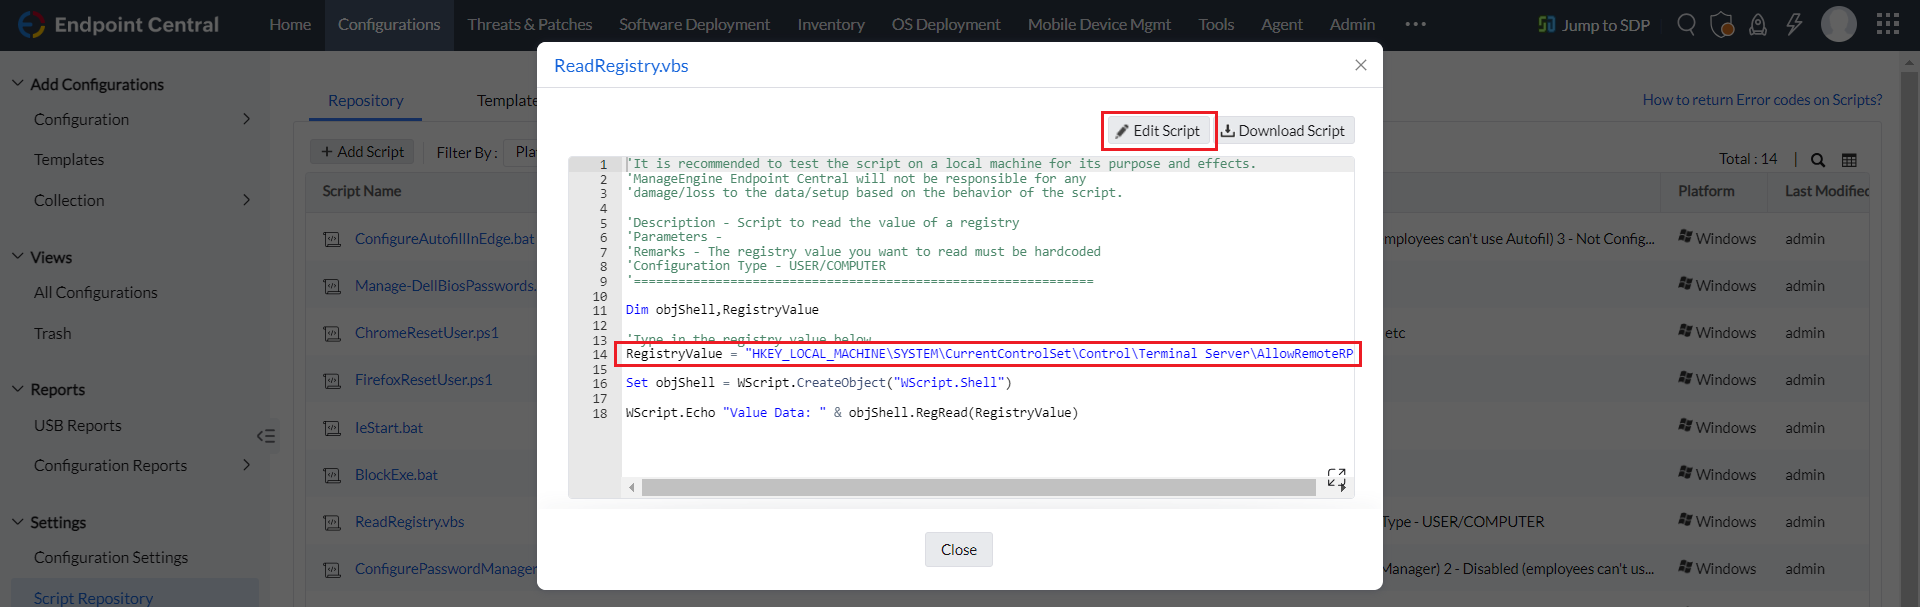Click Download Script button
This screenshot has height=607, width=1920.
point(1283,131)
